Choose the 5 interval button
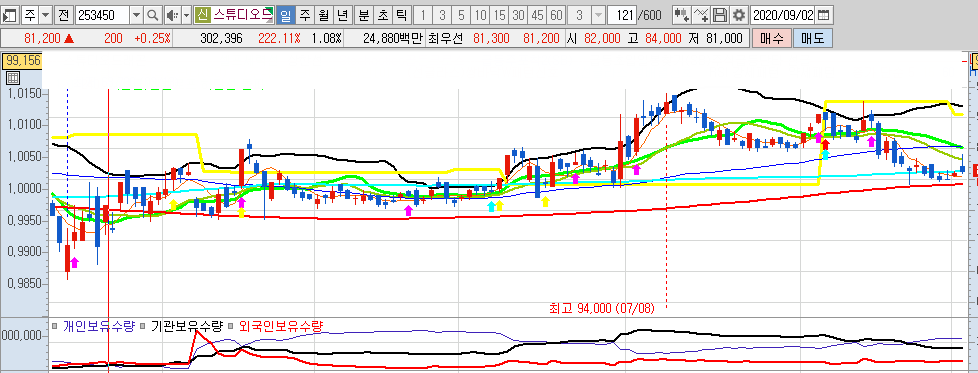This screenshot has height=373, width=978. (x=461, y=14)
